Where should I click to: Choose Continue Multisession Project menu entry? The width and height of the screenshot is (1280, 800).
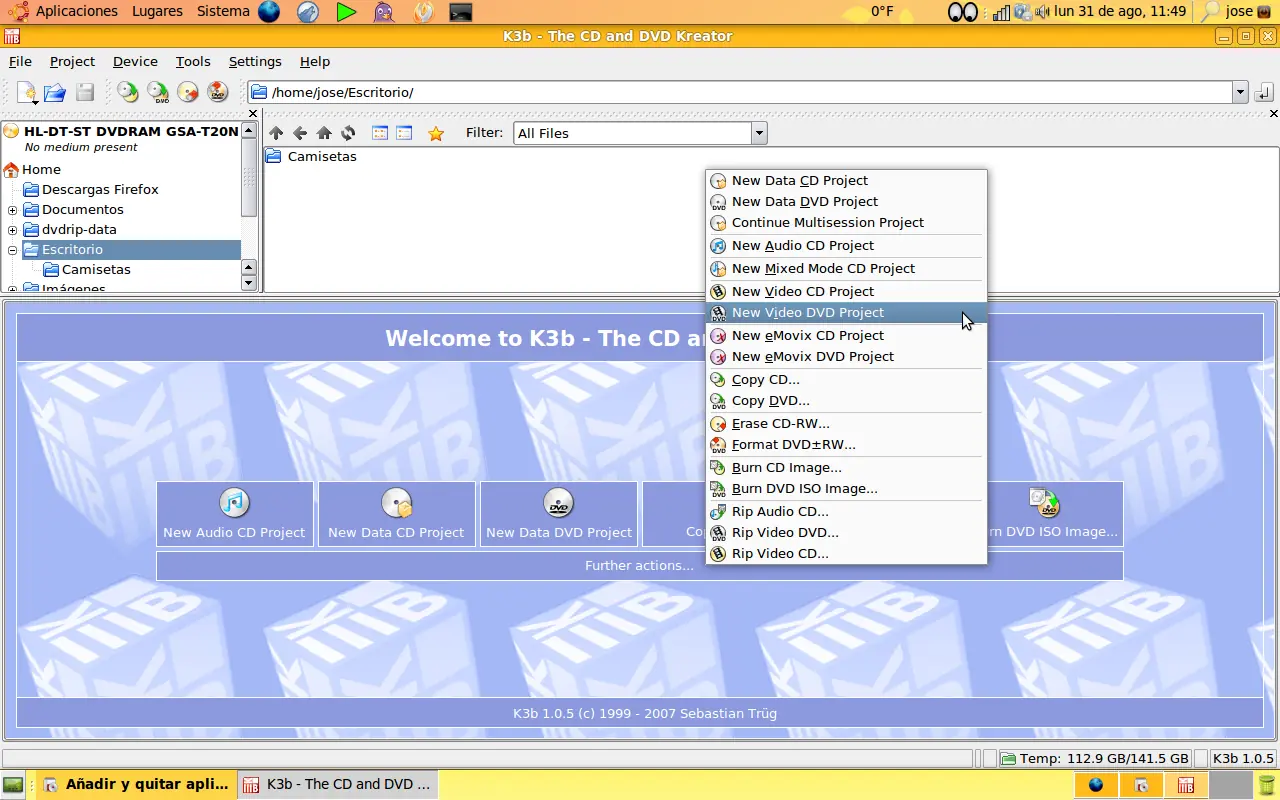coord(846,223)
